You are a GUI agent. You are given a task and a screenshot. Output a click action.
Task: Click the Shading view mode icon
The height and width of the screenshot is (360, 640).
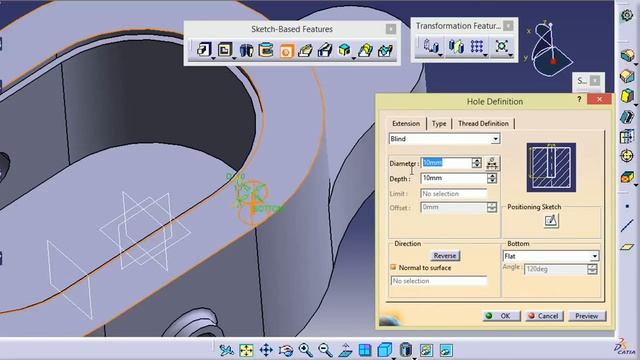(405, 350)
